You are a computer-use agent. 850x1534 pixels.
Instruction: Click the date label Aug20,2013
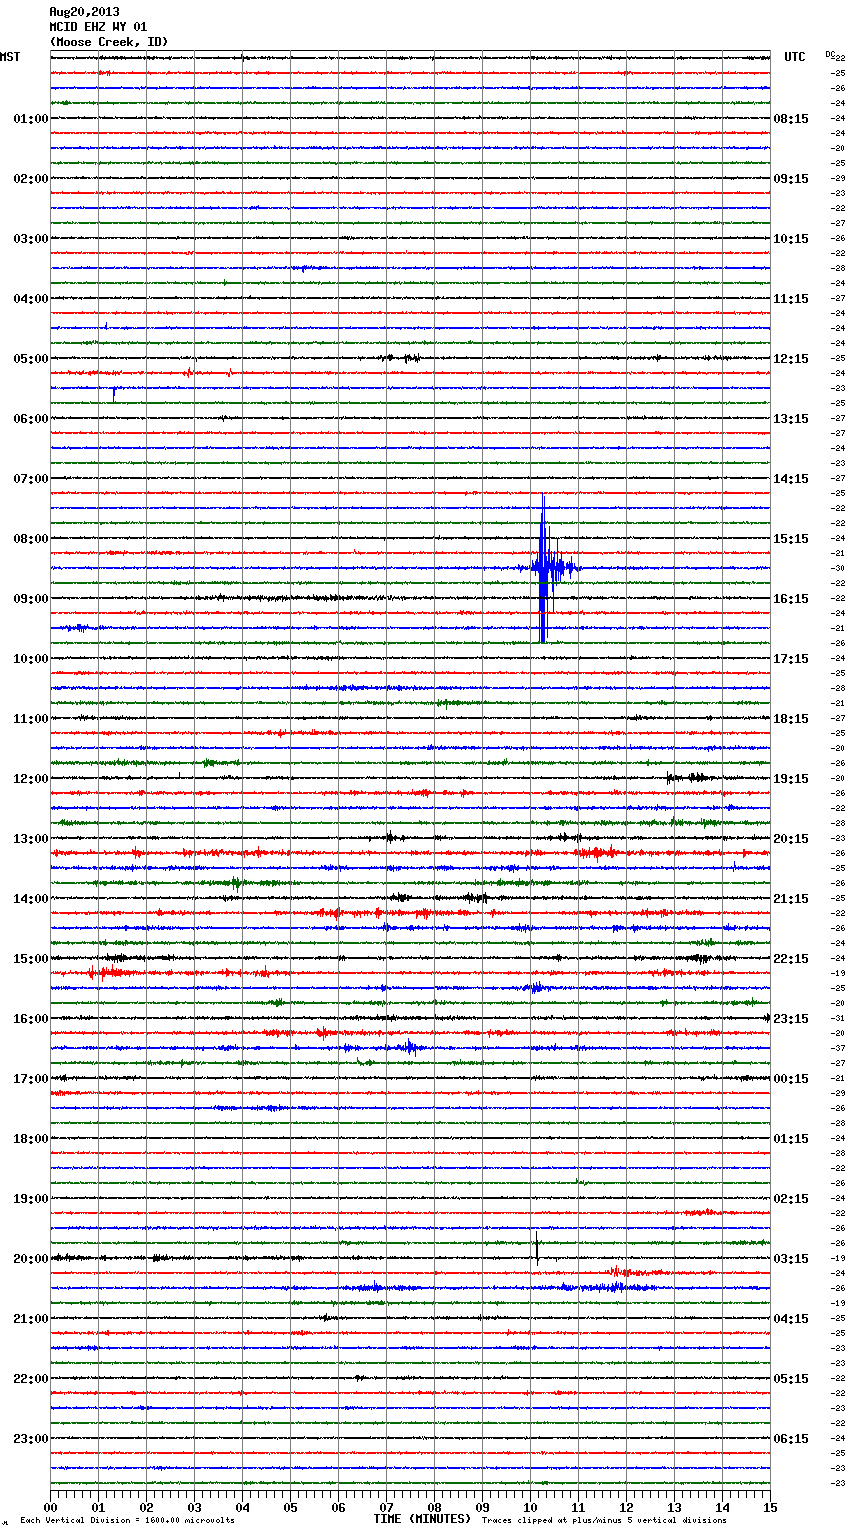(x=84, y=12)
